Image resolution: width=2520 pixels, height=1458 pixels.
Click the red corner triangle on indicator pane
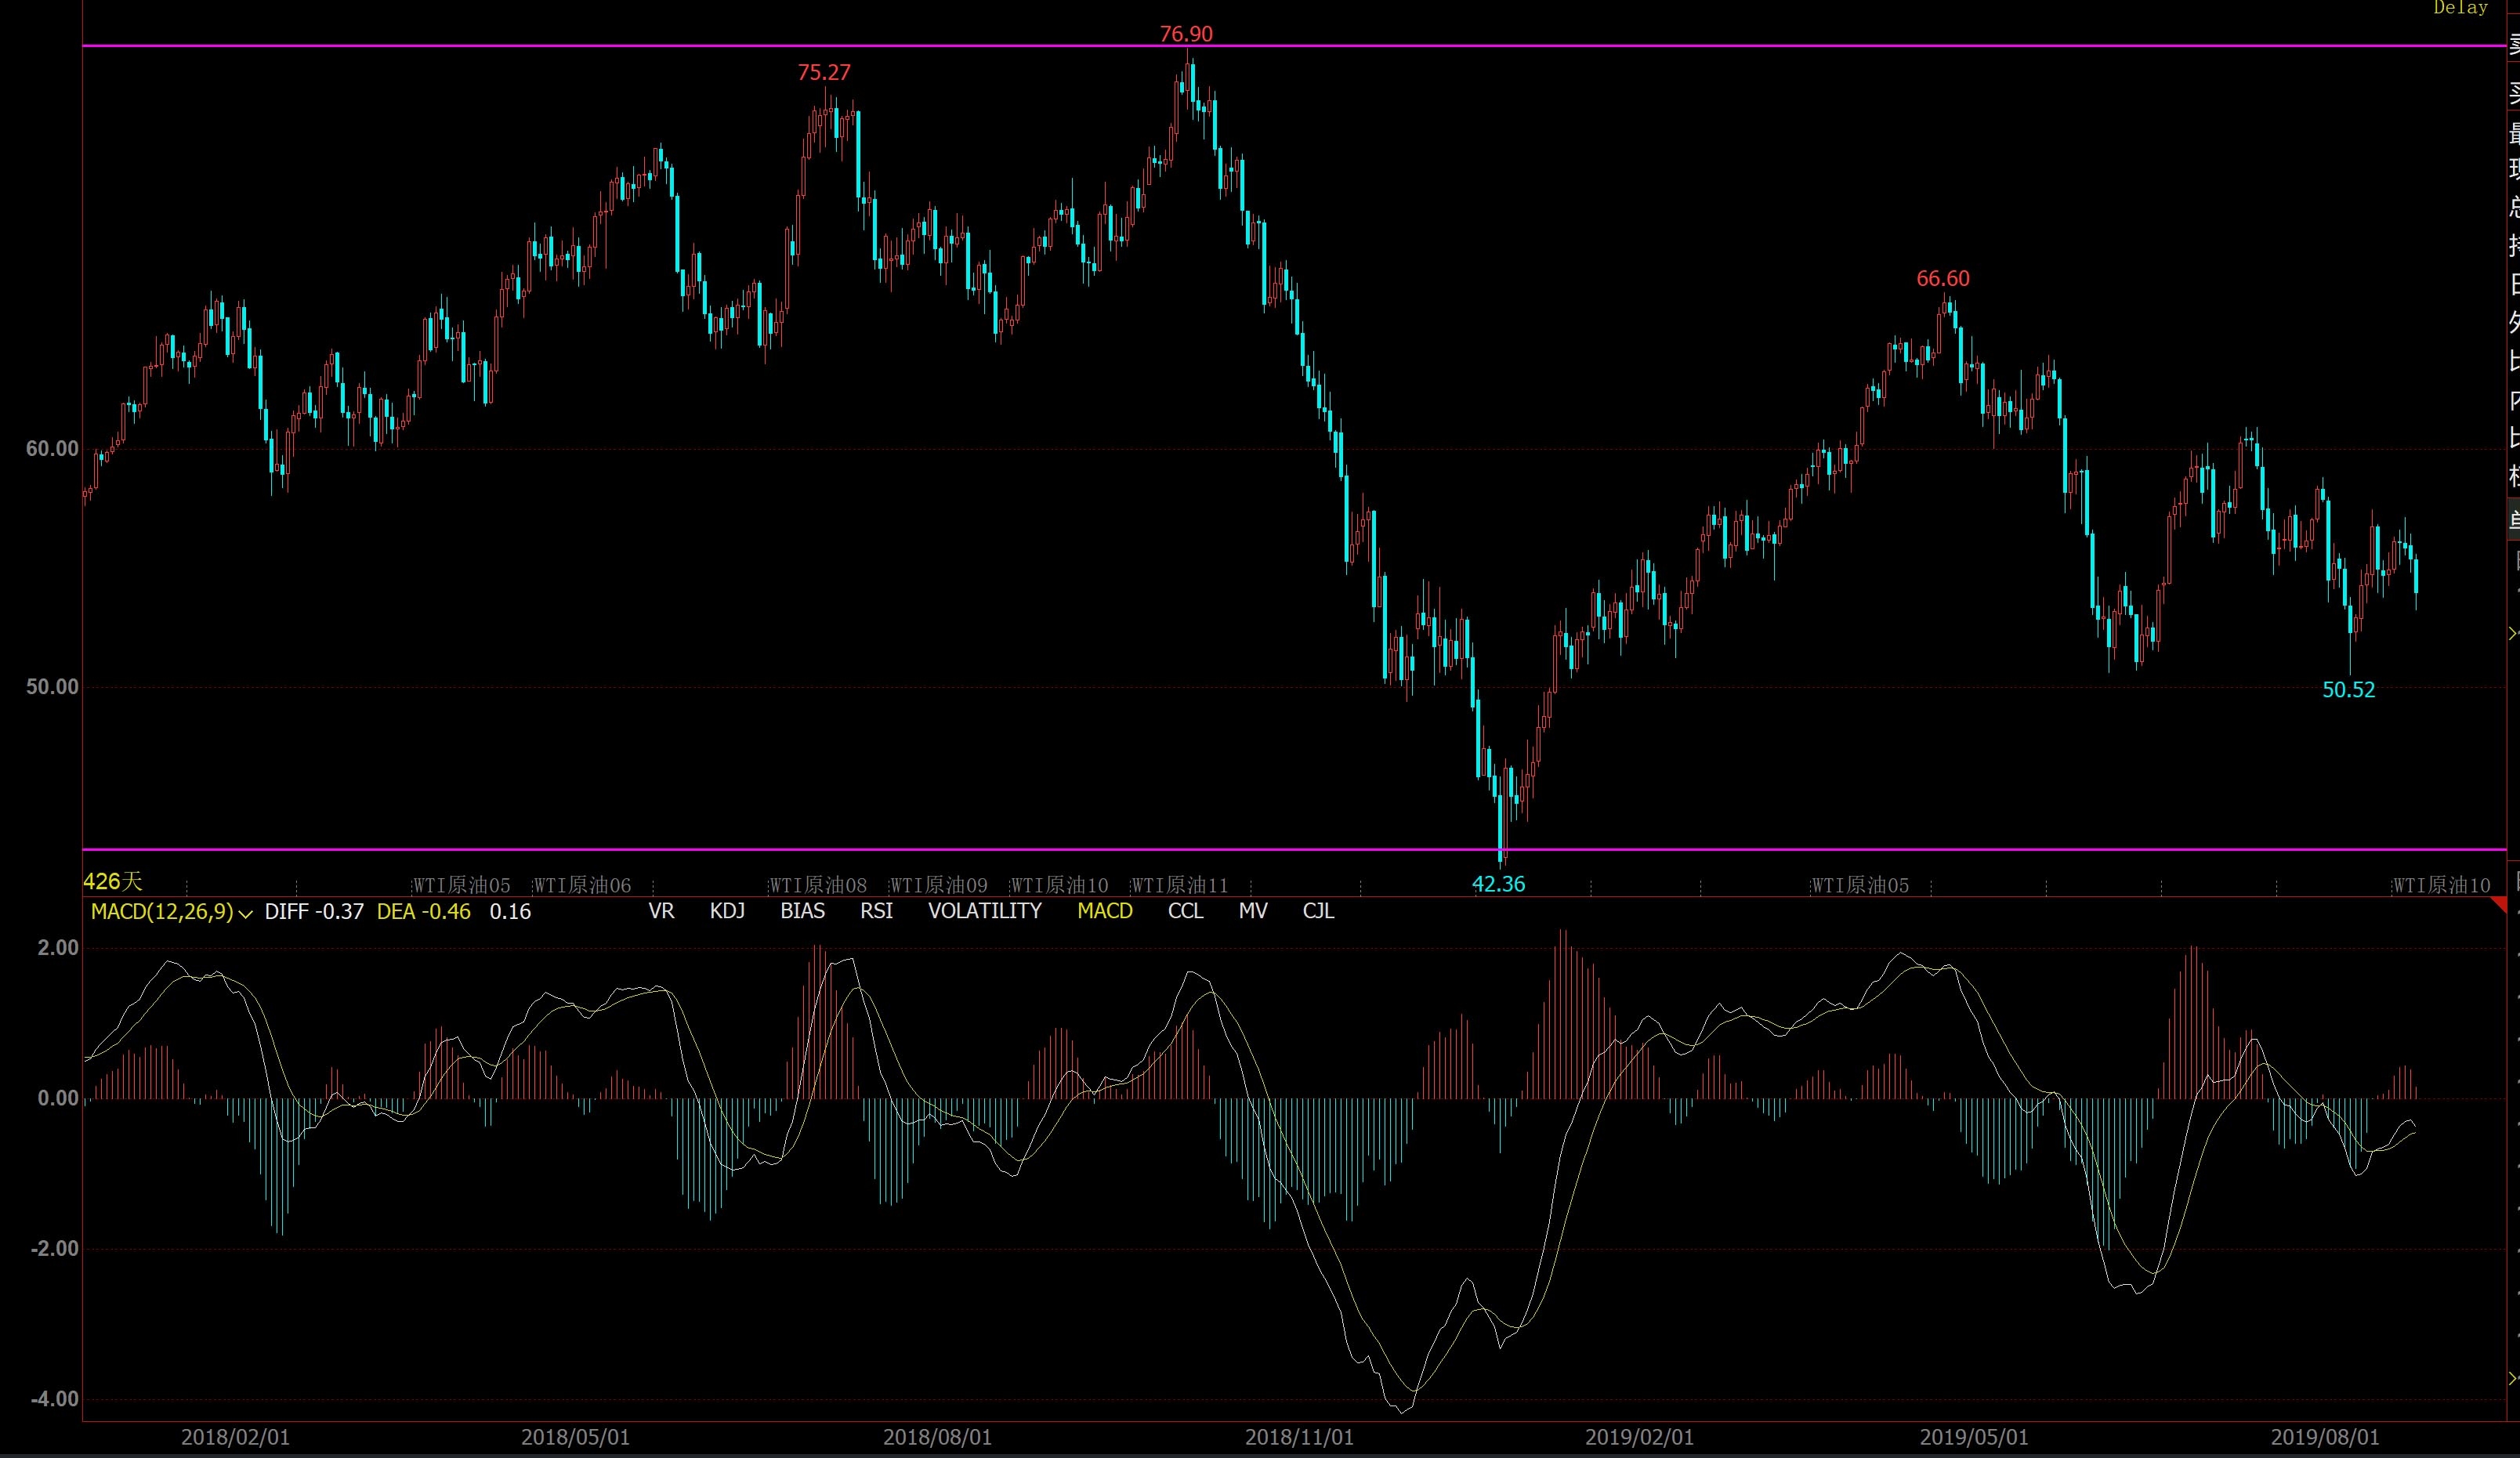[x=2499, y=905]
